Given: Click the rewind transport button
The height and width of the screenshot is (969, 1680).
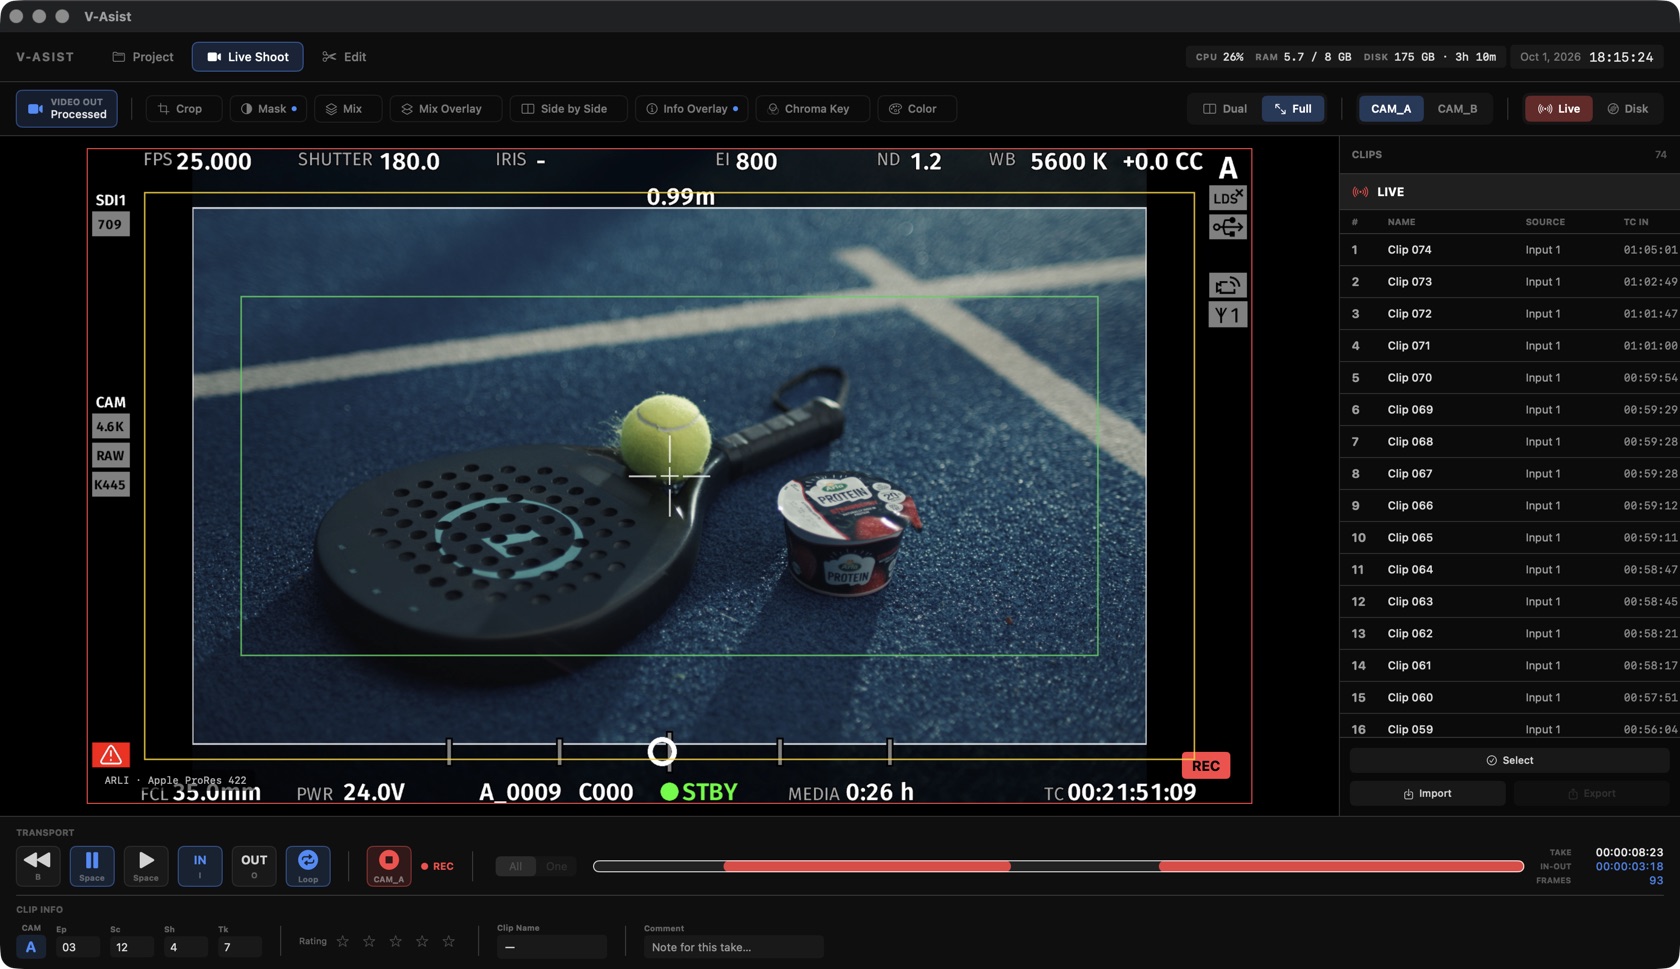Looking at the screenshot, I should (x=38, y=865).
